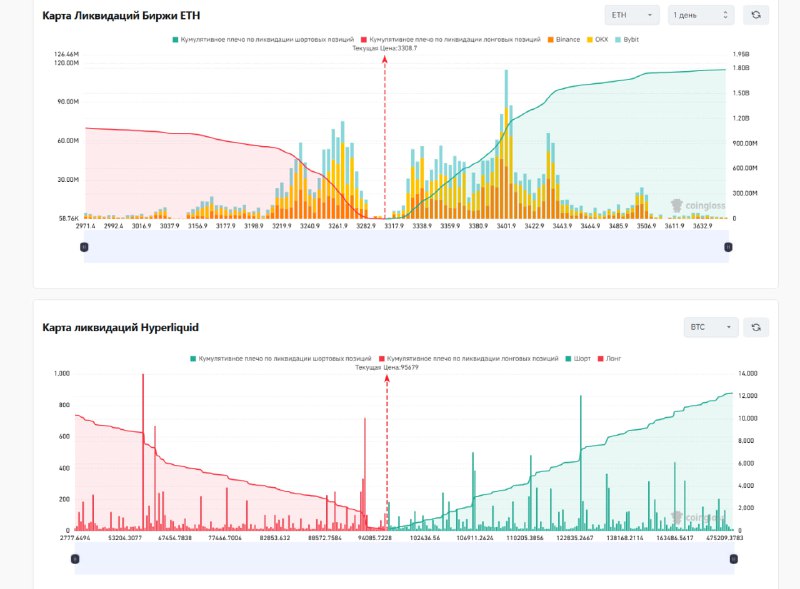Click the Карта Ликвидаций Биржи ETH heading

coord(121,16)
